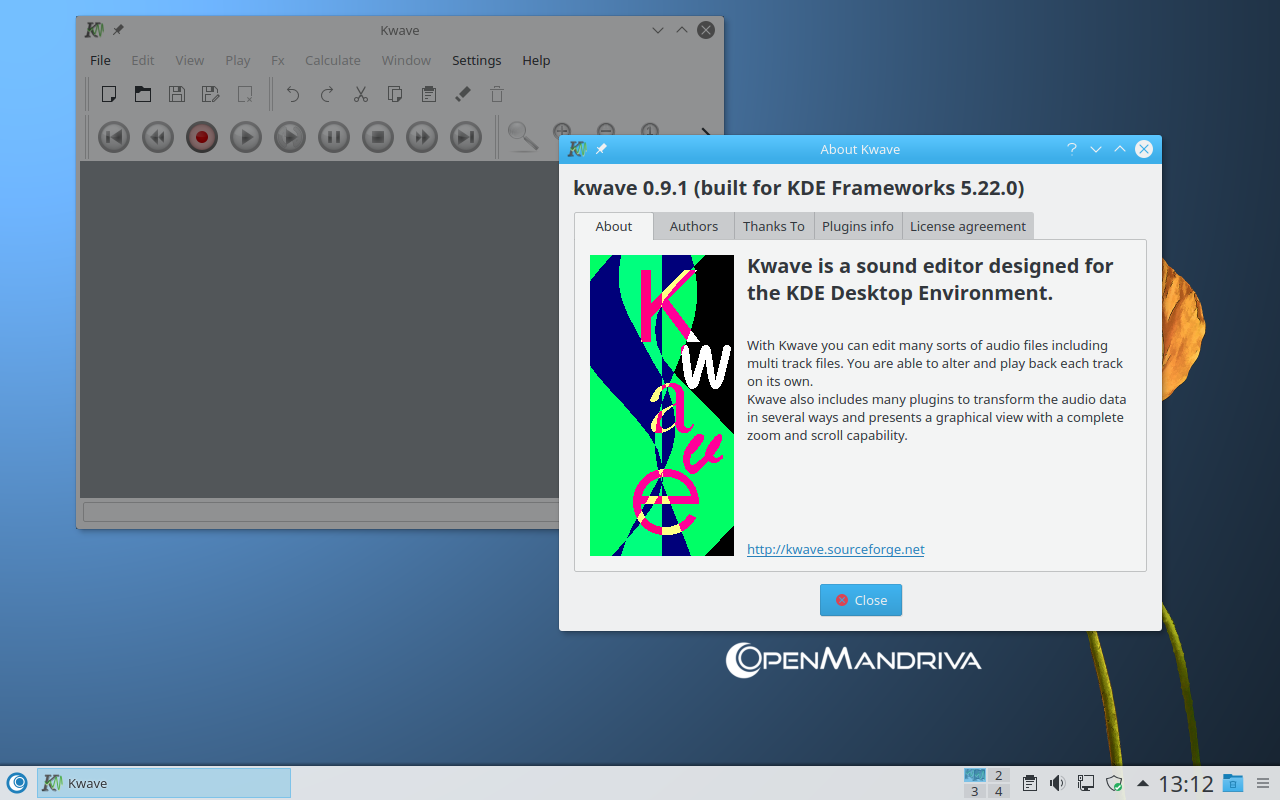Hit the Pause playback button

[x=333, y=137]
